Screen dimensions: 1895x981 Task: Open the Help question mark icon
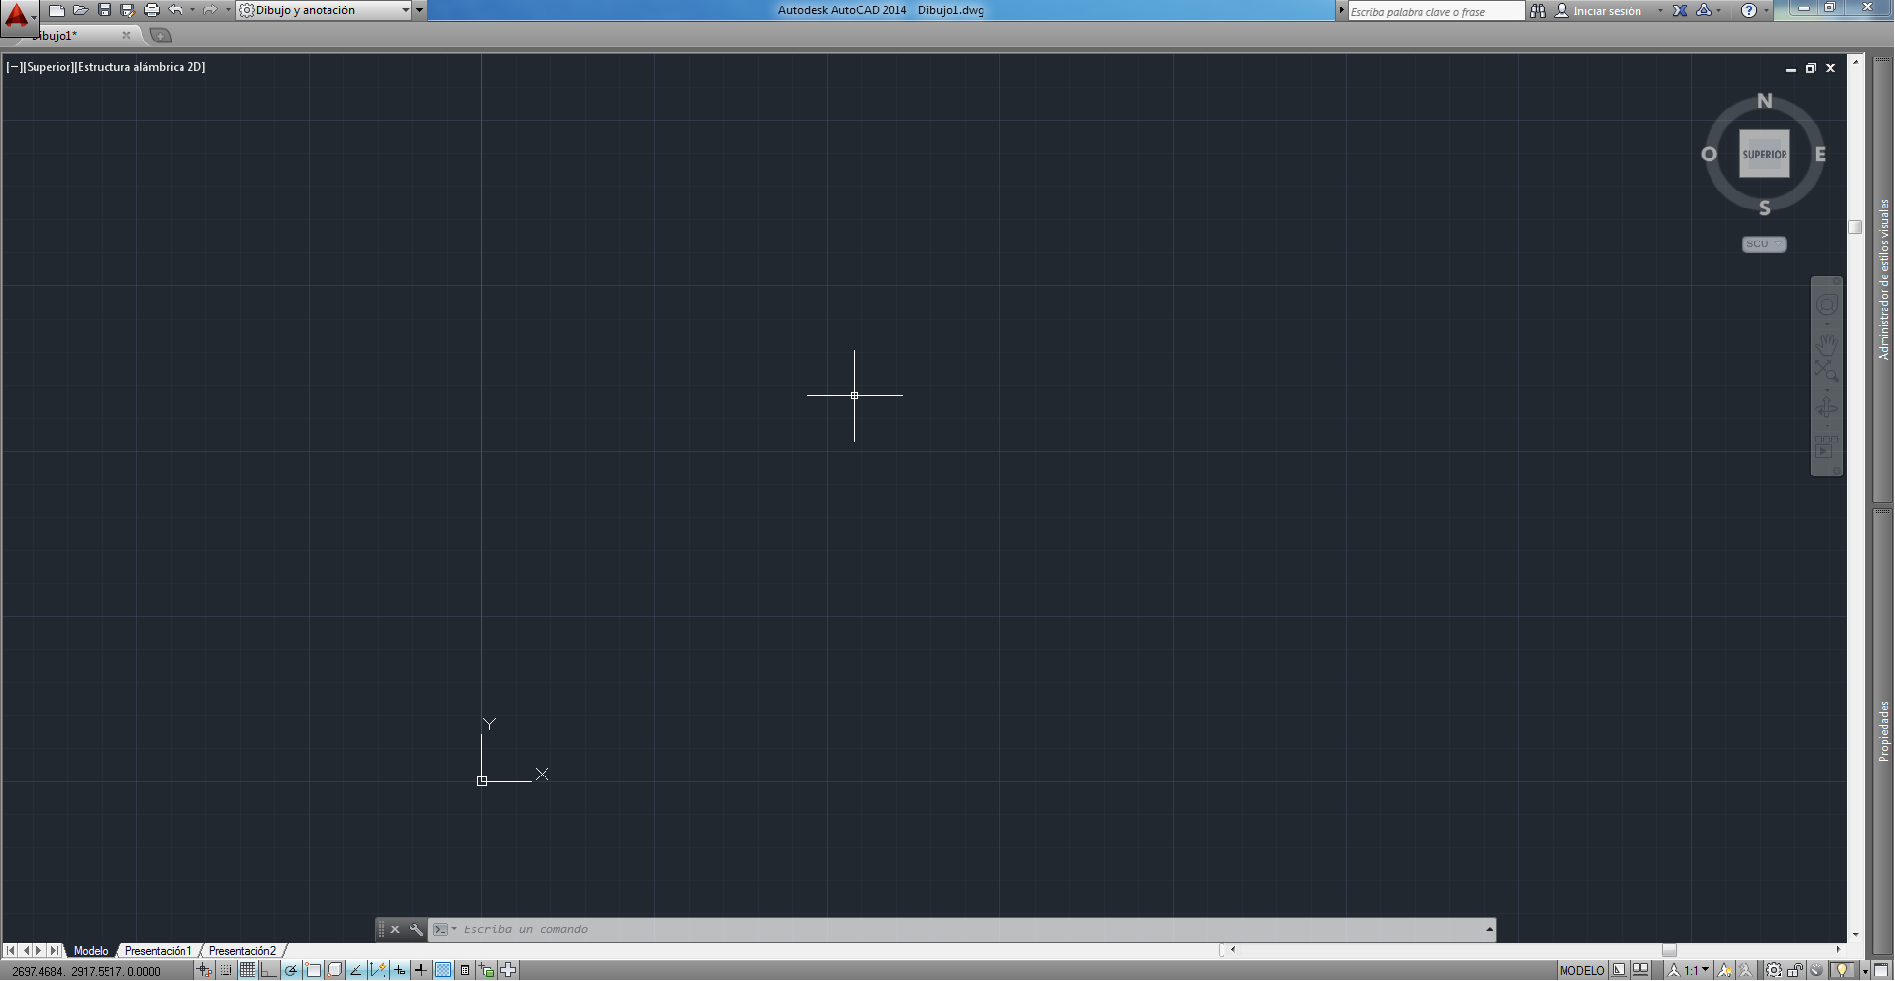coord(1748,11)
